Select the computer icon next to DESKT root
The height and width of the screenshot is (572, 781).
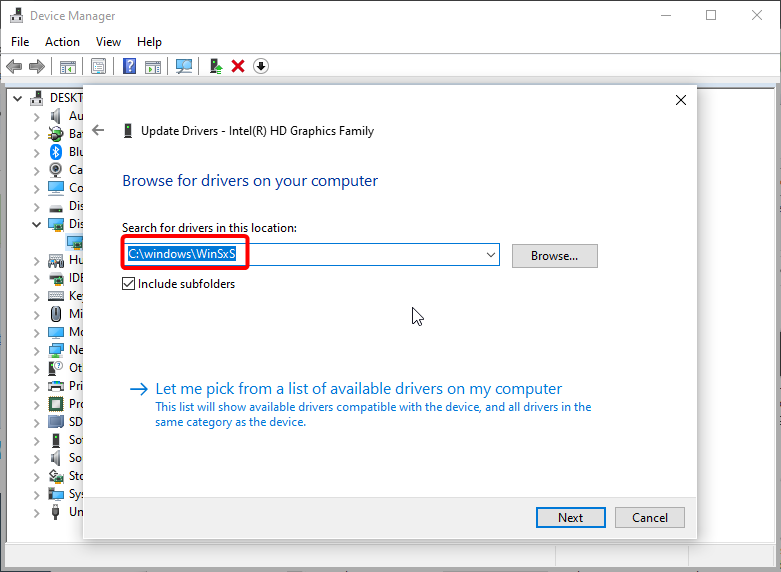point(36,98)
